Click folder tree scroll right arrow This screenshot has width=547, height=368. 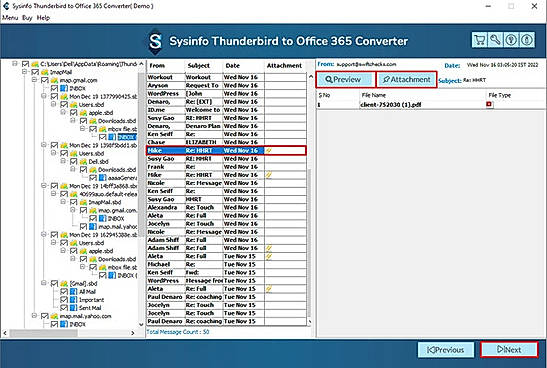(x=133, y=333)
